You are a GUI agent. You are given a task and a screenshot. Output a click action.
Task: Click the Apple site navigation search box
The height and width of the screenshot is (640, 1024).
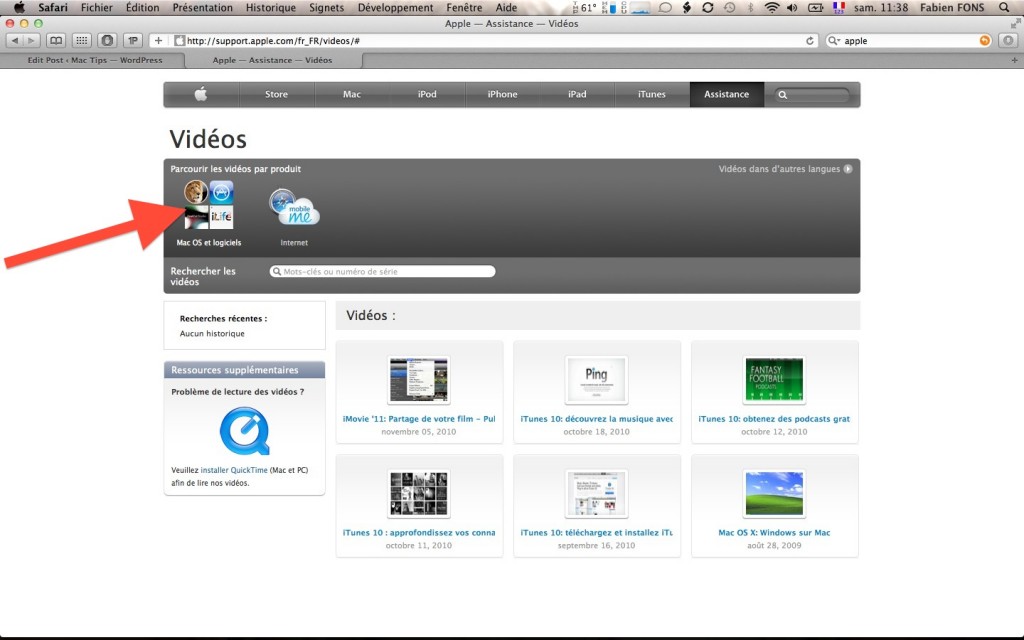pyautogui.click(x=812, y=95)
